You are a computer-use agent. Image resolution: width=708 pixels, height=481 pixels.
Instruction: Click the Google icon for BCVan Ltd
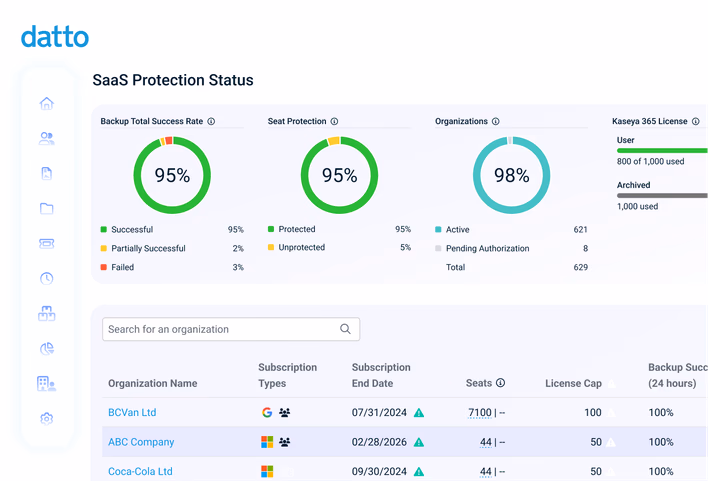point(267,412)
